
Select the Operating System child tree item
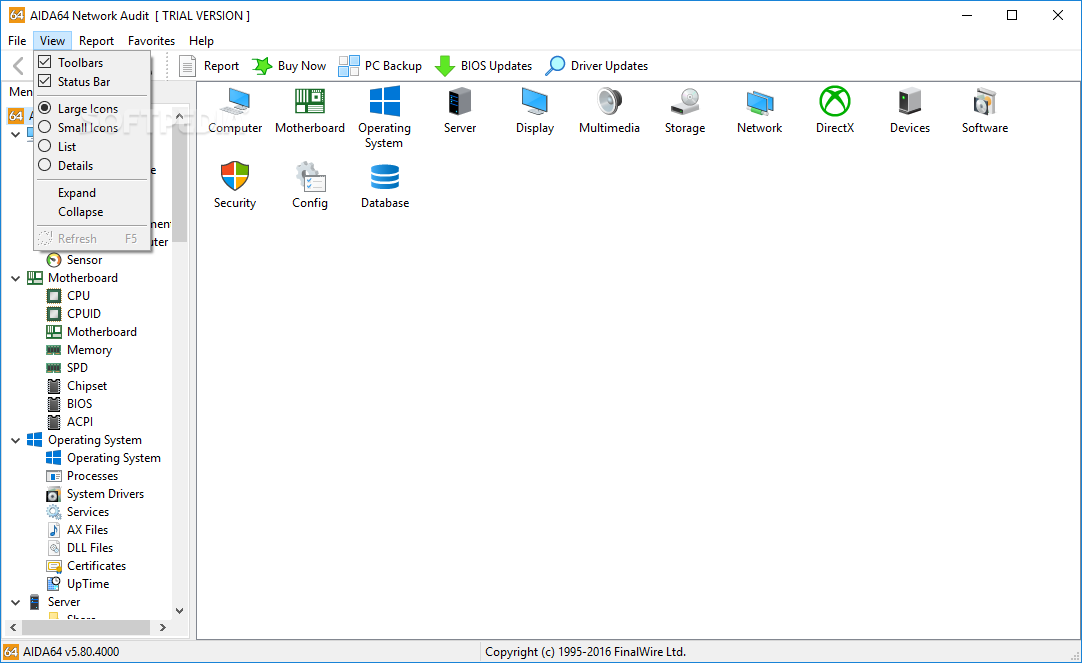click(104, 458)
